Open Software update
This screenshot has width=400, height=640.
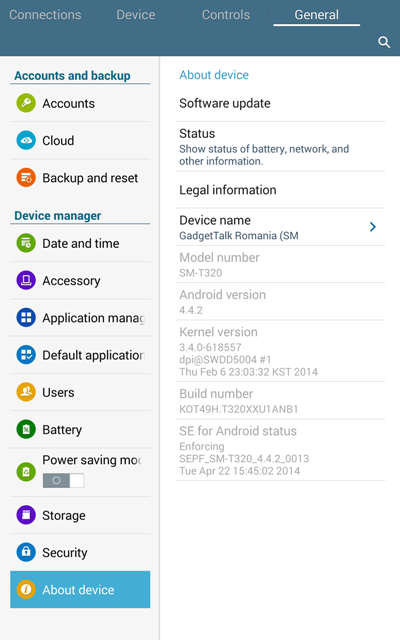tap(280, 103)
